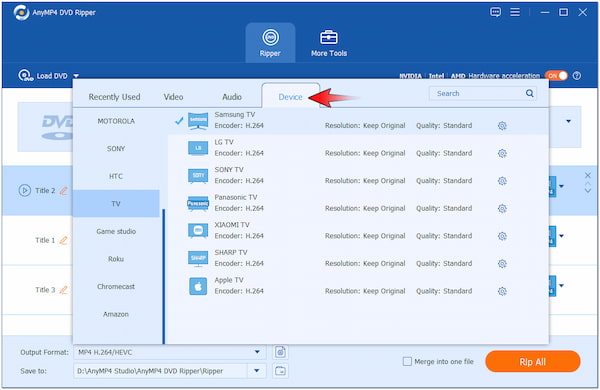Browse the save folder icon
Screen dimensions: 600x390
[x=280, y=371]
